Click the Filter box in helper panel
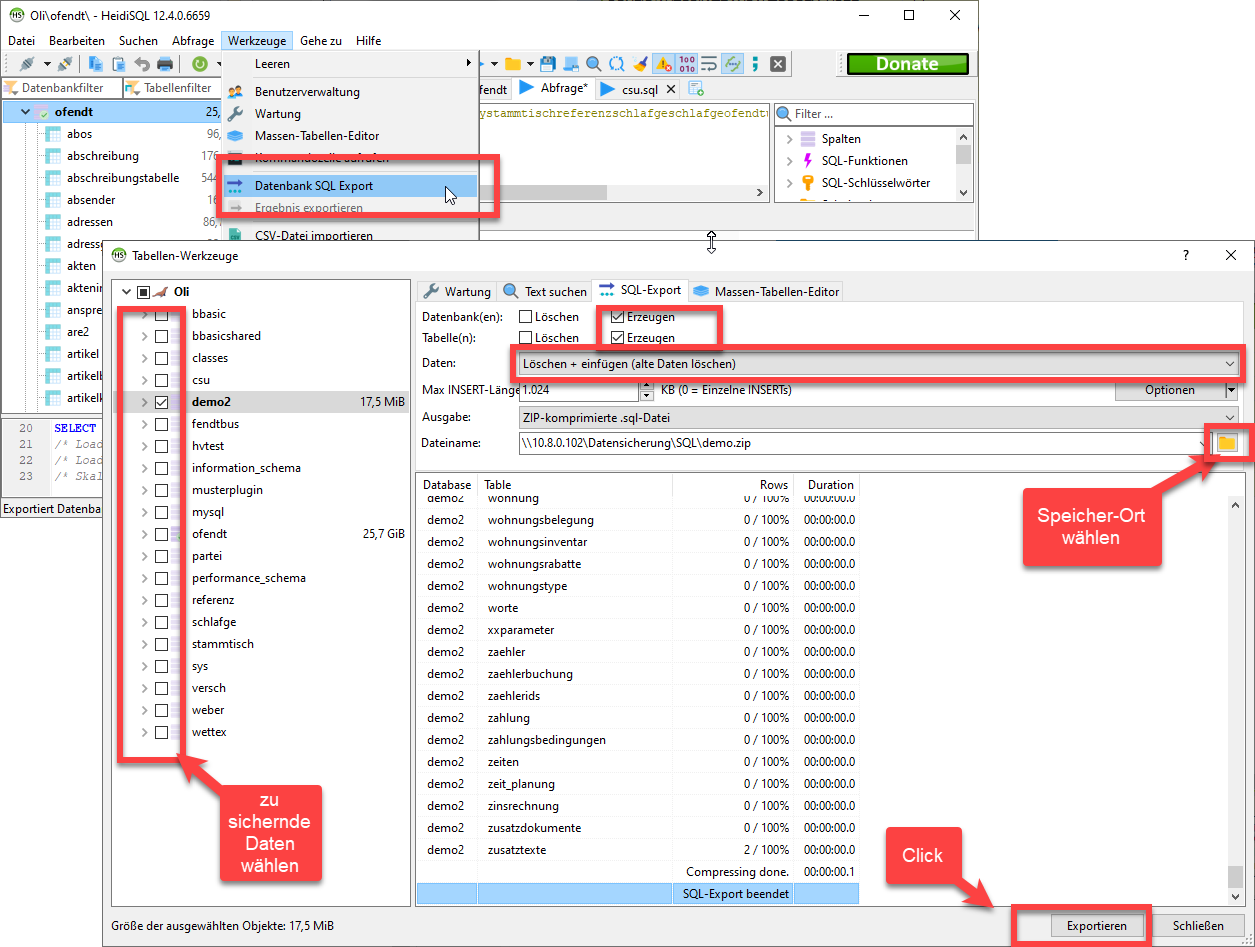 click(873, 114)
